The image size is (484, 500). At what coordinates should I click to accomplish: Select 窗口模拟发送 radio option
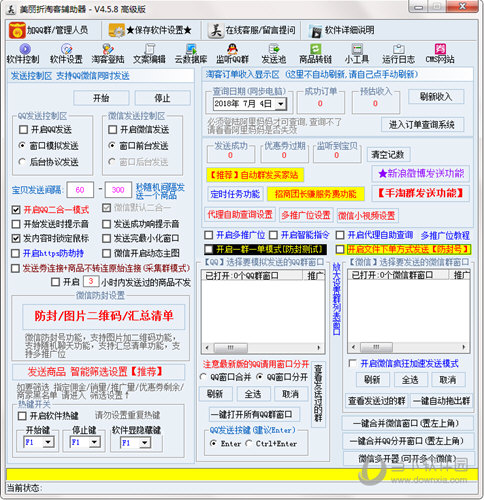click(22, 146)
